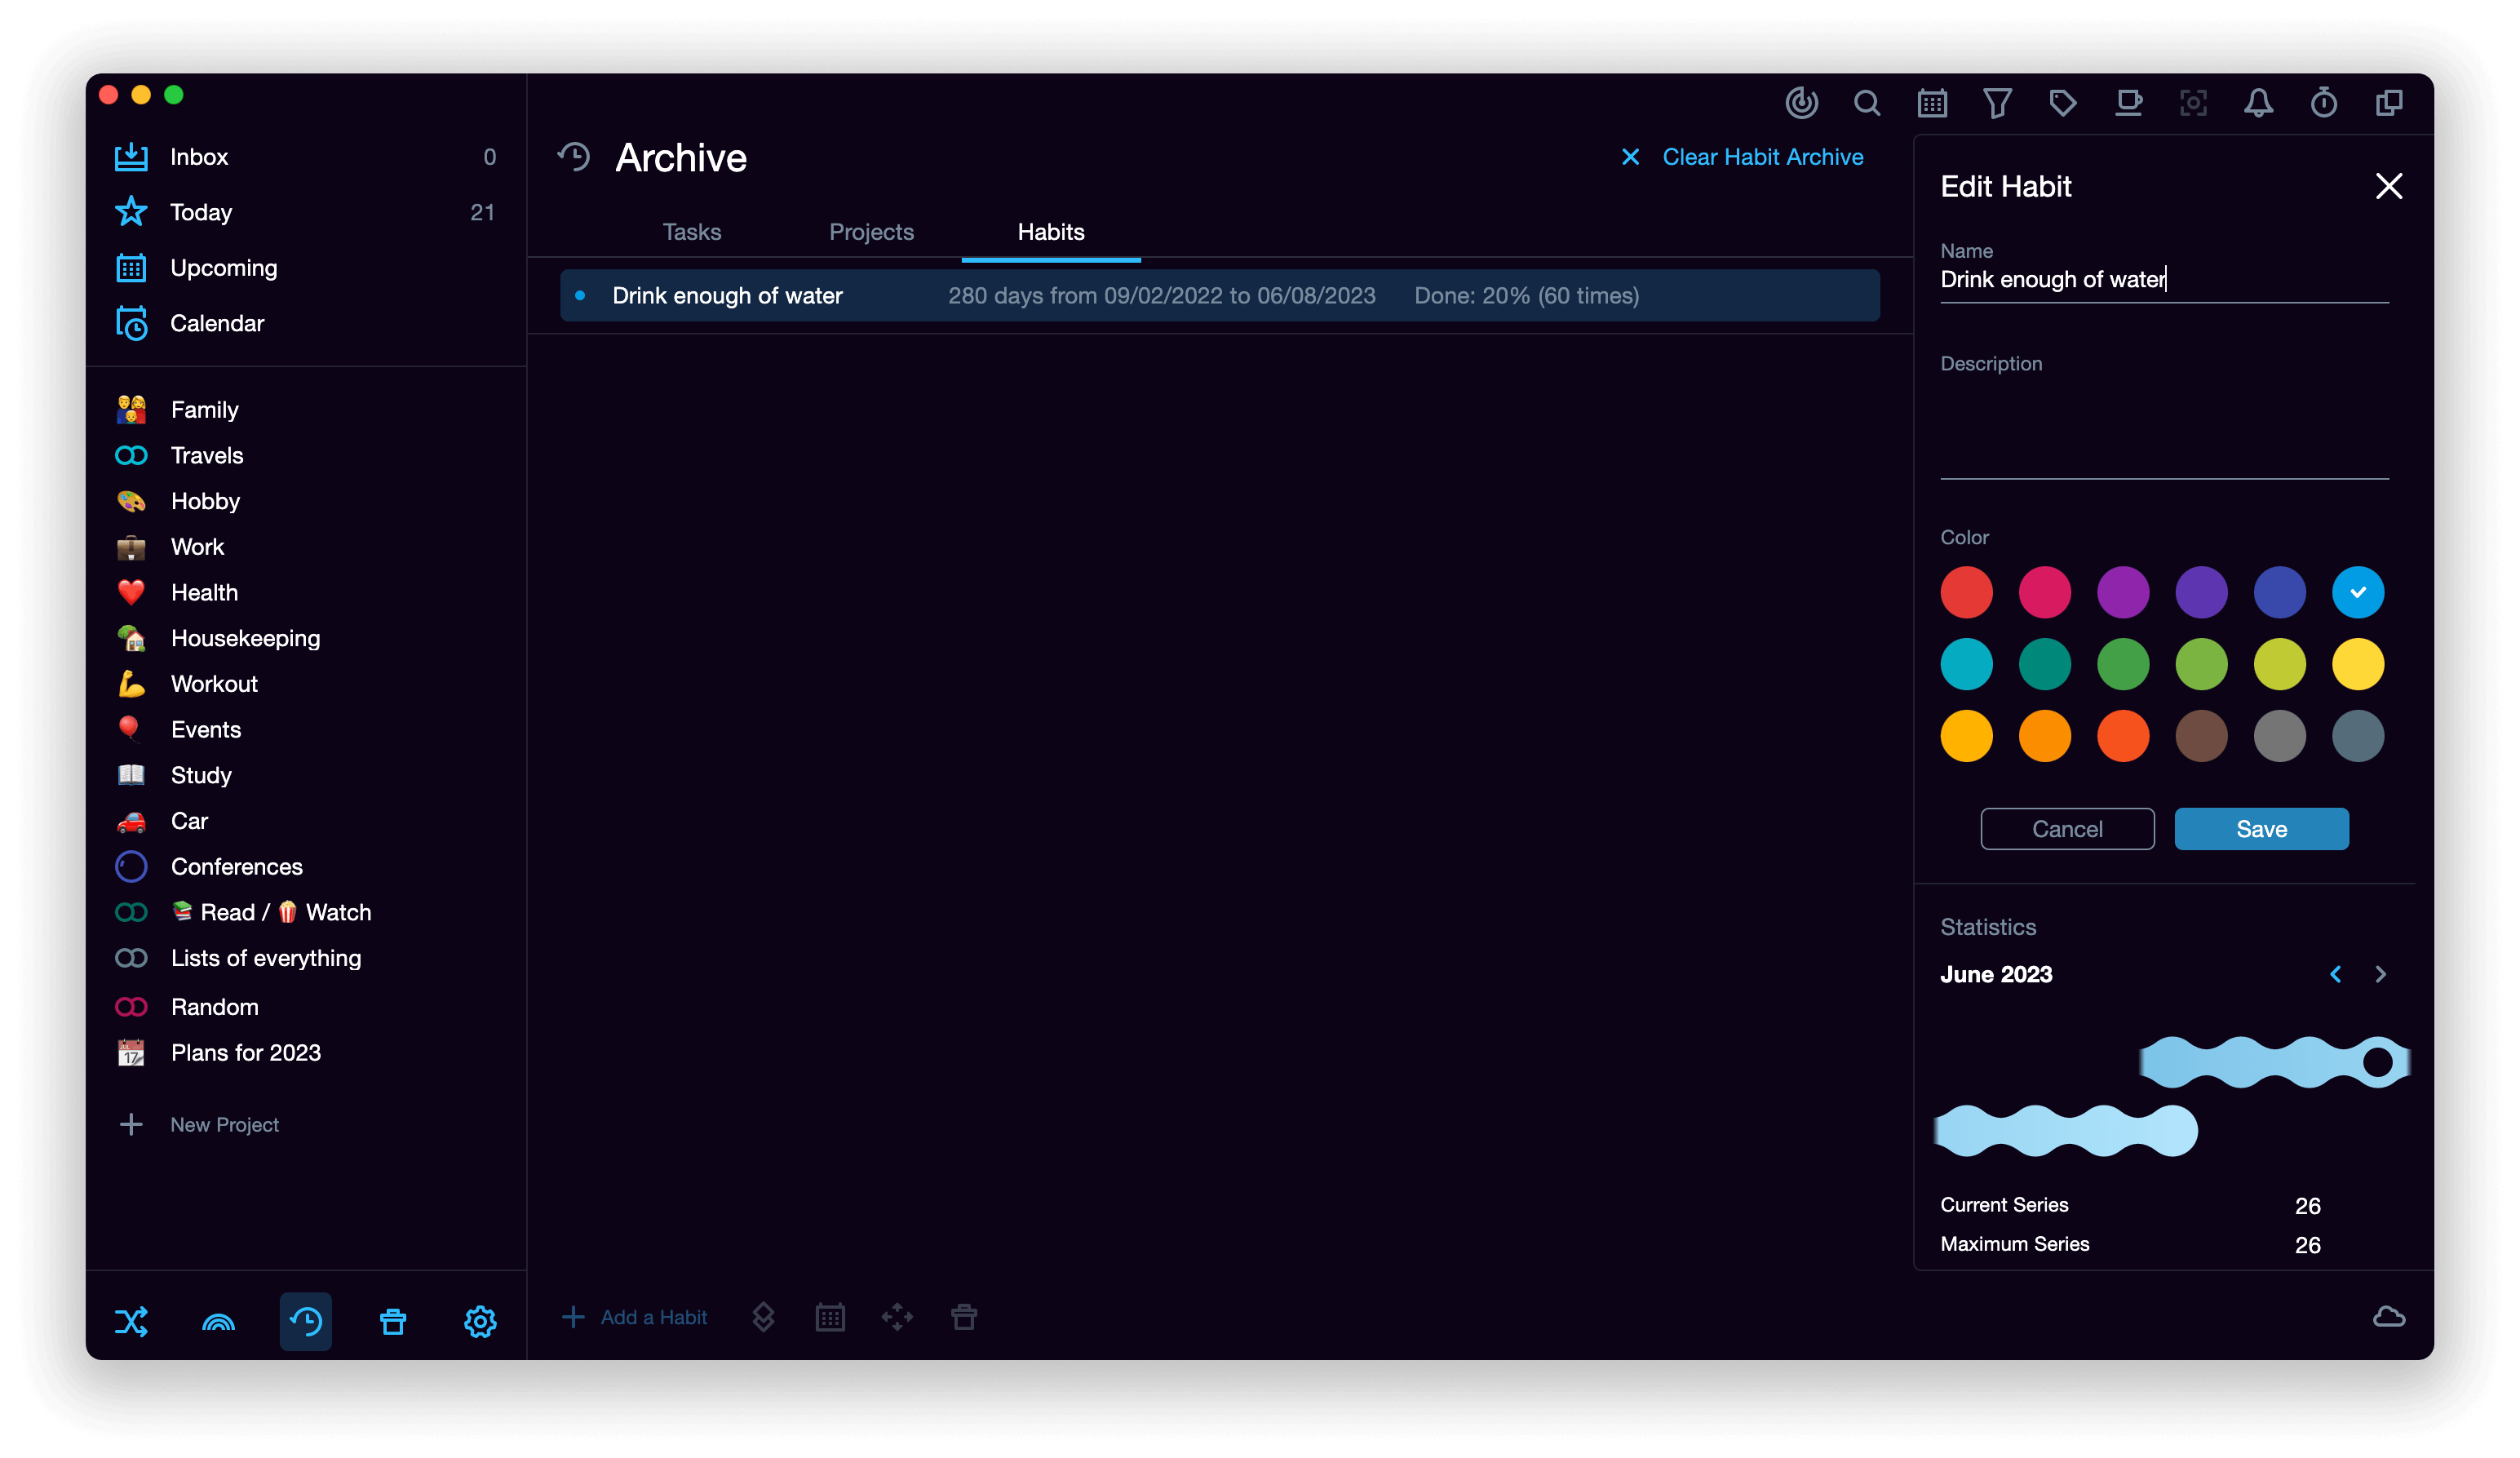Open the archive history icon in bottom sidebar
This screenshot has width=2520, height=1458.
pos(306,1321)
